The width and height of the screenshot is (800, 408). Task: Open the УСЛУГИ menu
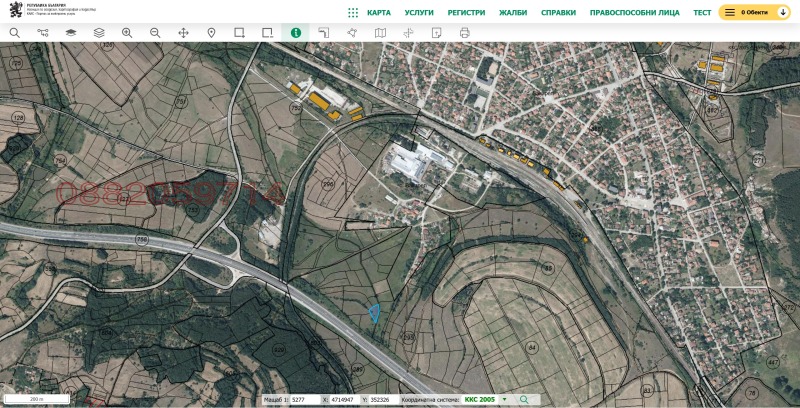(x=419, y=13)
